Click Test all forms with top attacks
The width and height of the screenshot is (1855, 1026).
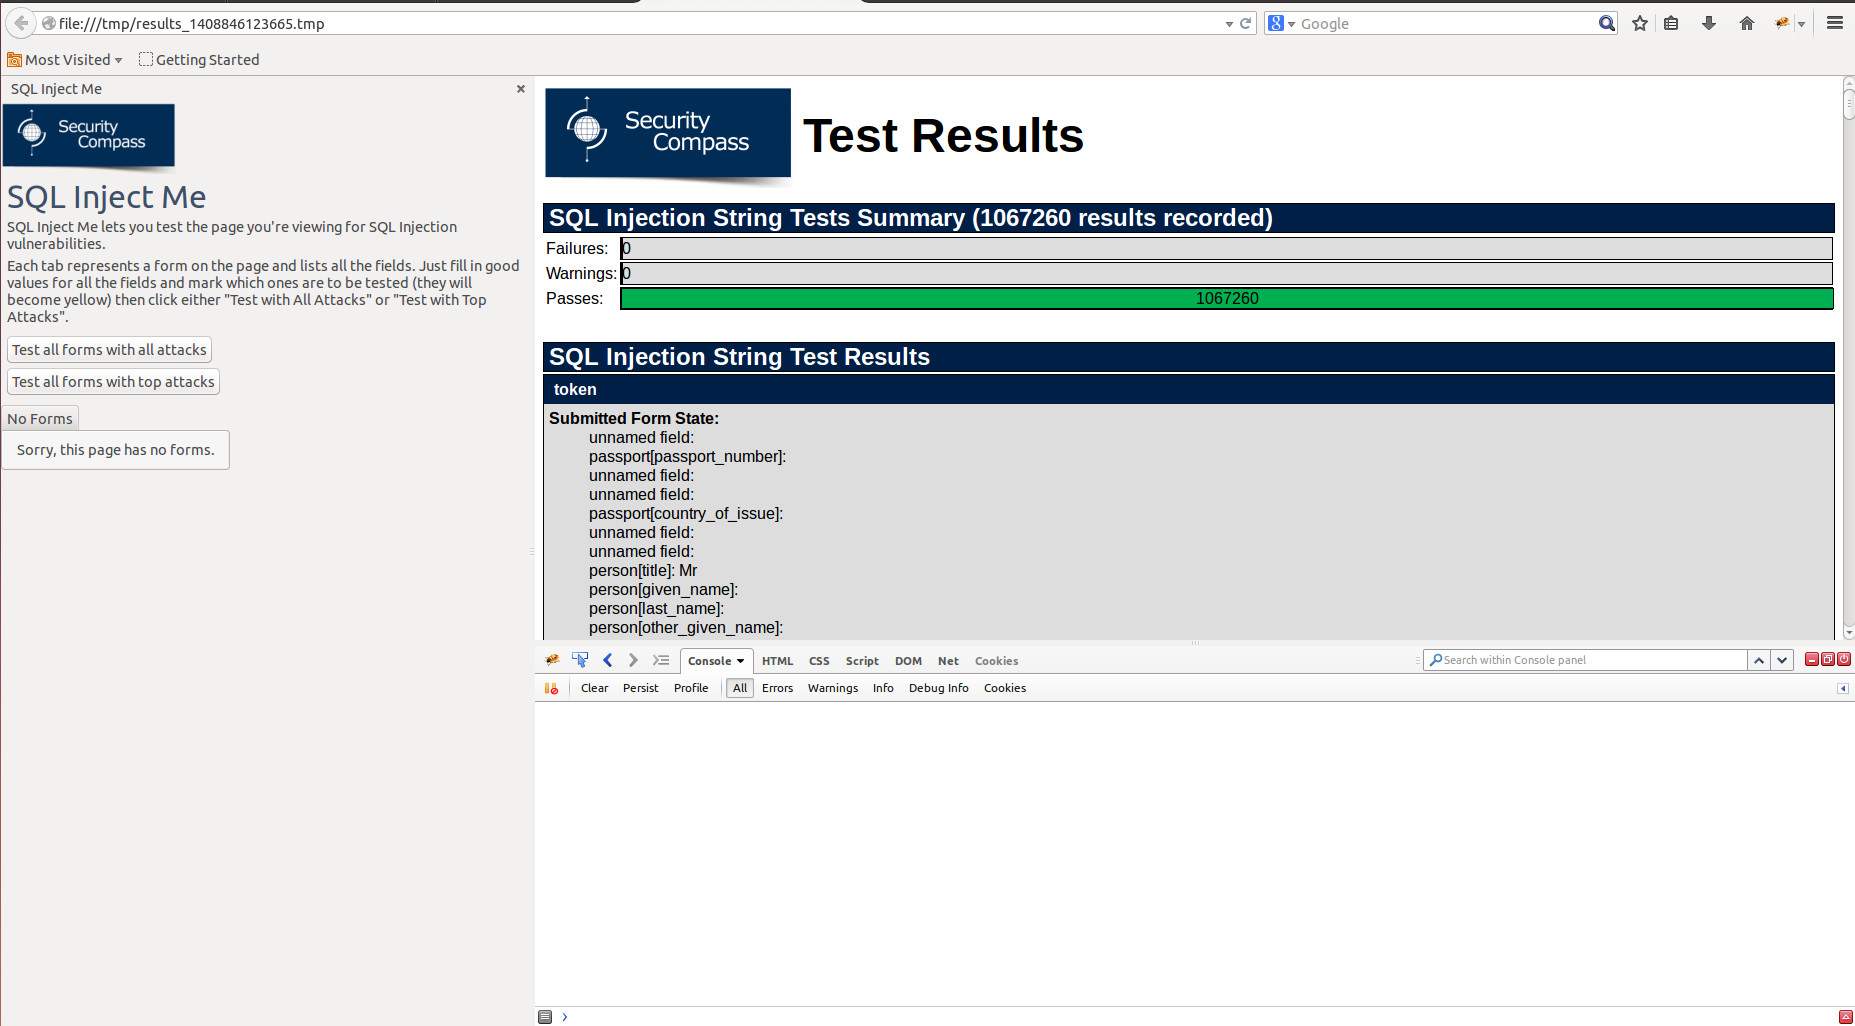(113, 382)
